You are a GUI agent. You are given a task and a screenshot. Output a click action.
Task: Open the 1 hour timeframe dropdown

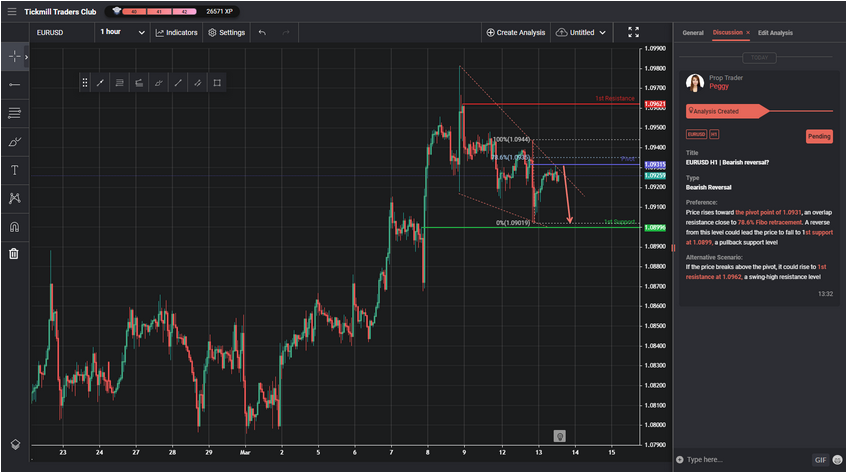pos(122,32)
